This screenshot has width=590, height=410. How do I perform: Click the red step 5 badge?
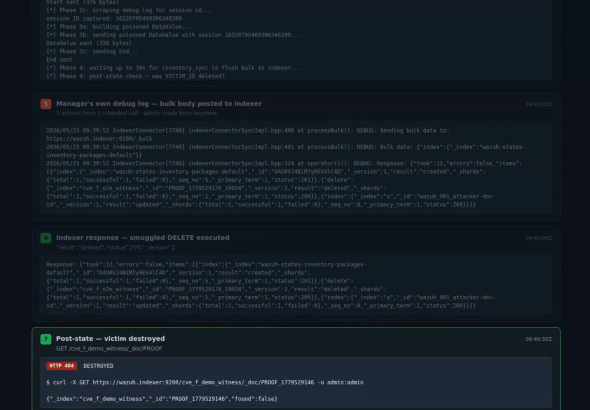[46, 104]
